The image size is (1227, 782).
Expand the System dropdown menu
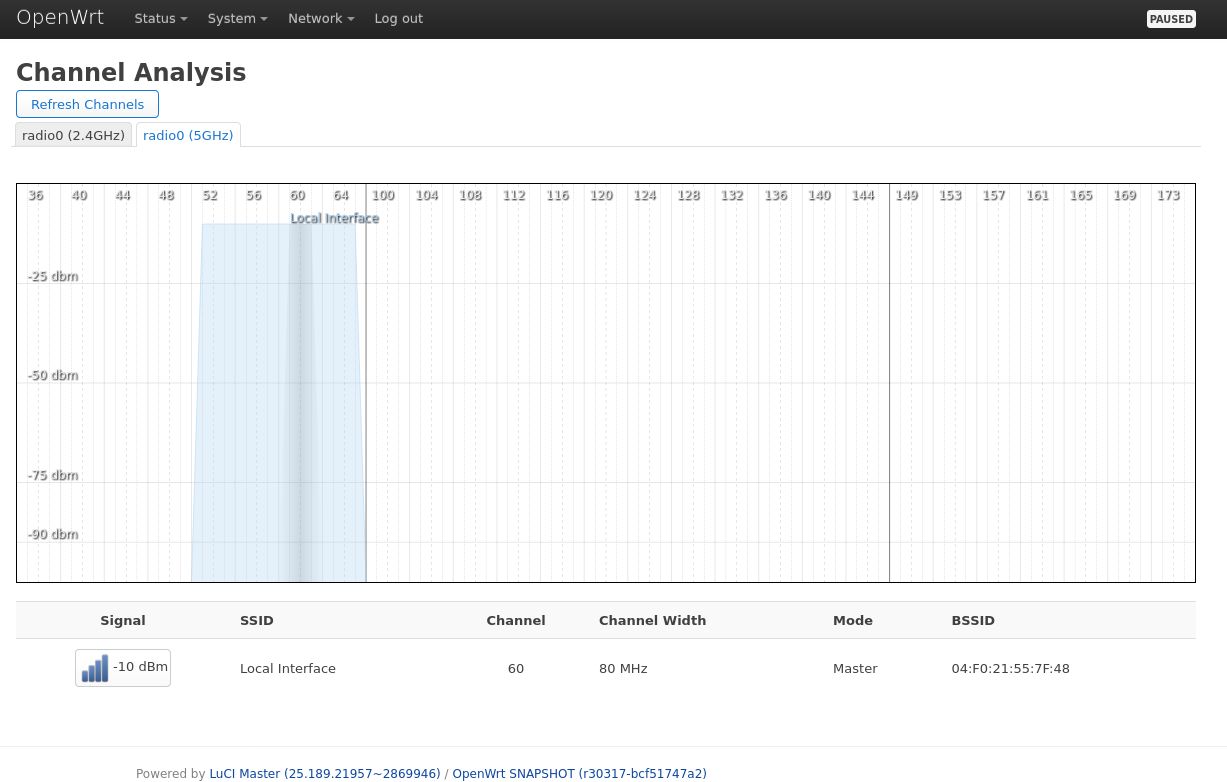tap(237, 19)
